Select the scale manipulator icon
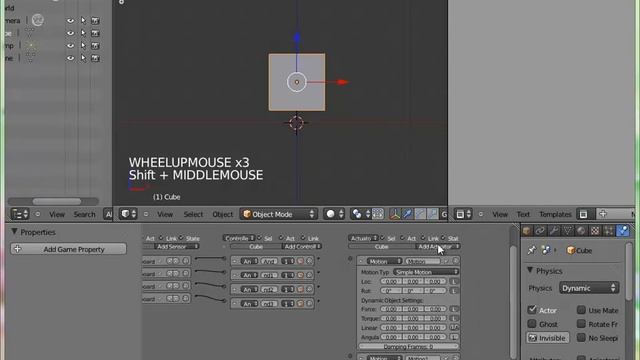Image resolution: width=640 pixels, height=360 pixels. pyautogui.click(x=432, y=214)
